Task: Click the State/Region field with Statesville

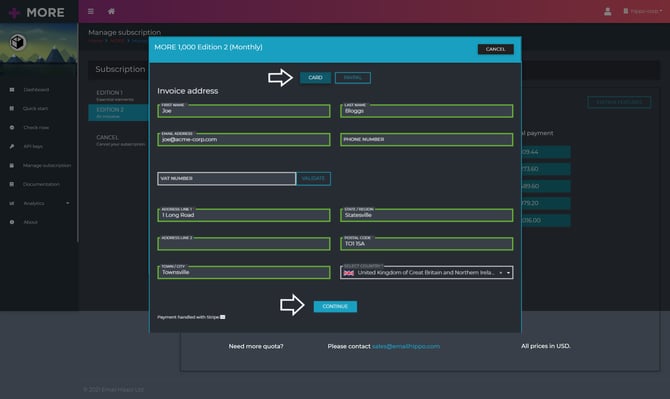Action: point(426,215)
